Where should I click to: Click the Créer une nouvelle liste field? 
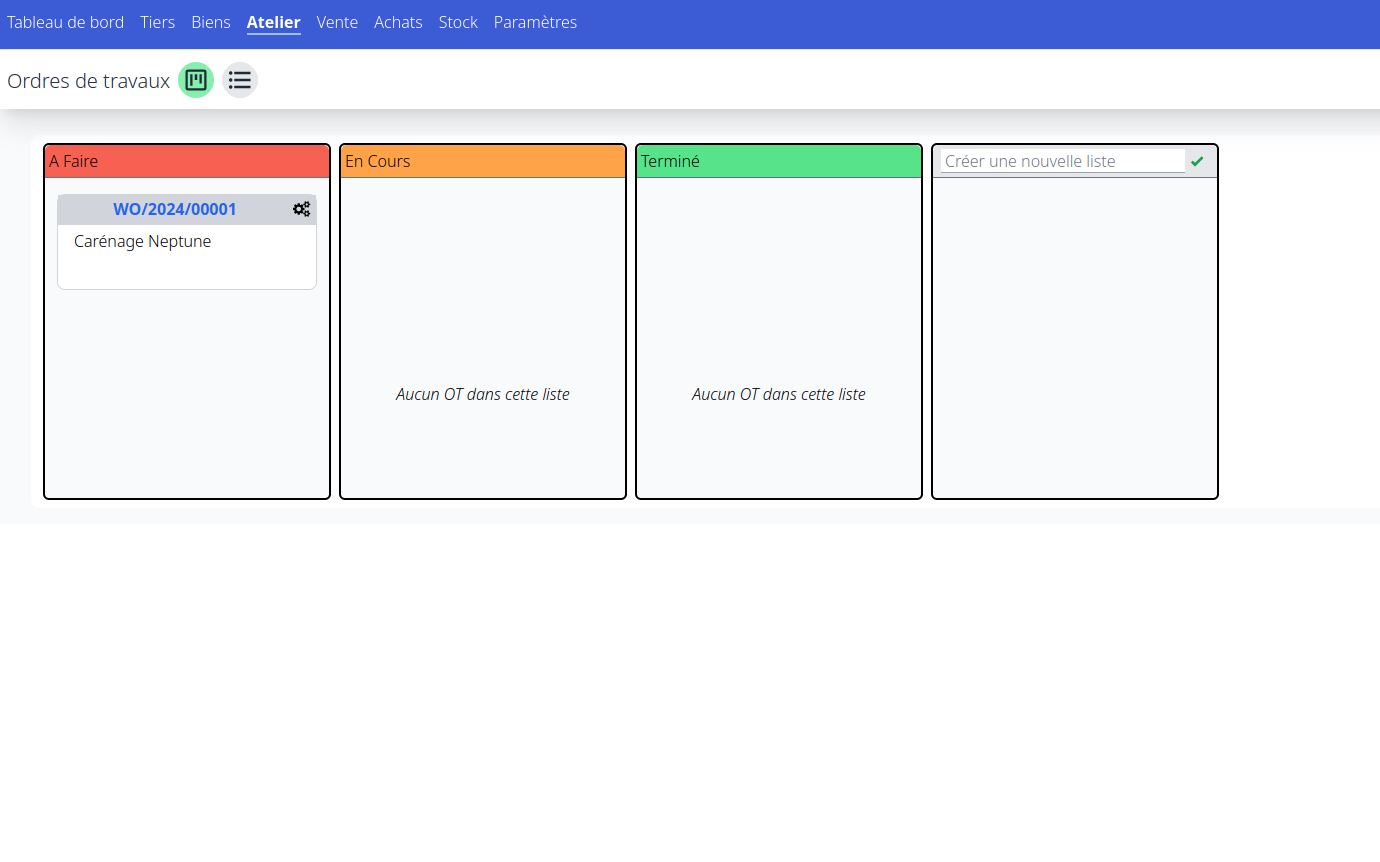pyautogui.click(x=1058, y=159)
